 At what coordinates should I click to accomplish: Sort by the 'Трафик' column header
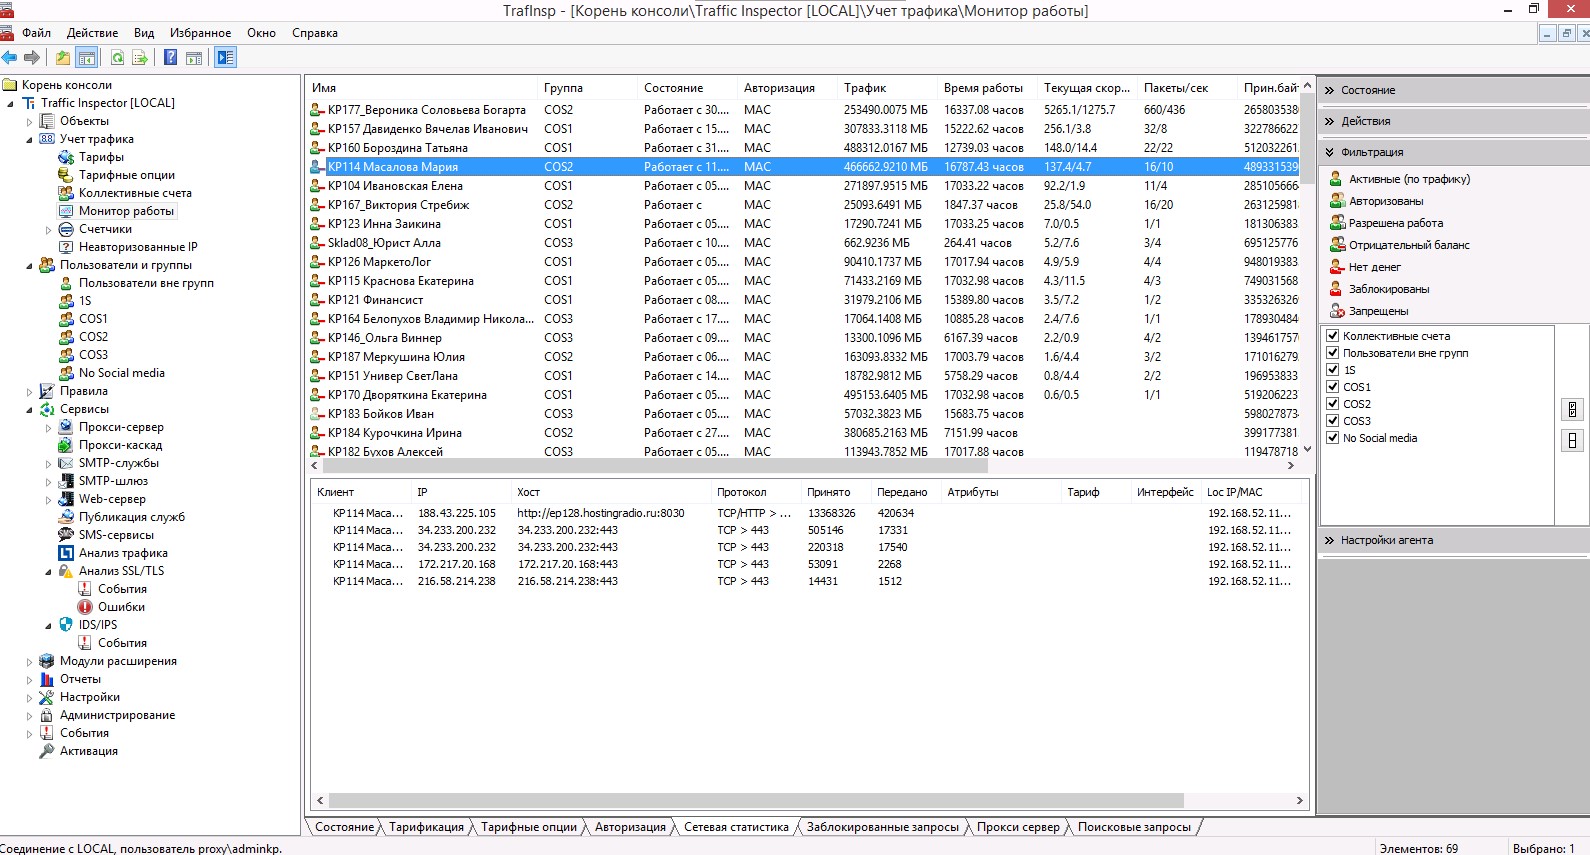(x=886, y=88)
